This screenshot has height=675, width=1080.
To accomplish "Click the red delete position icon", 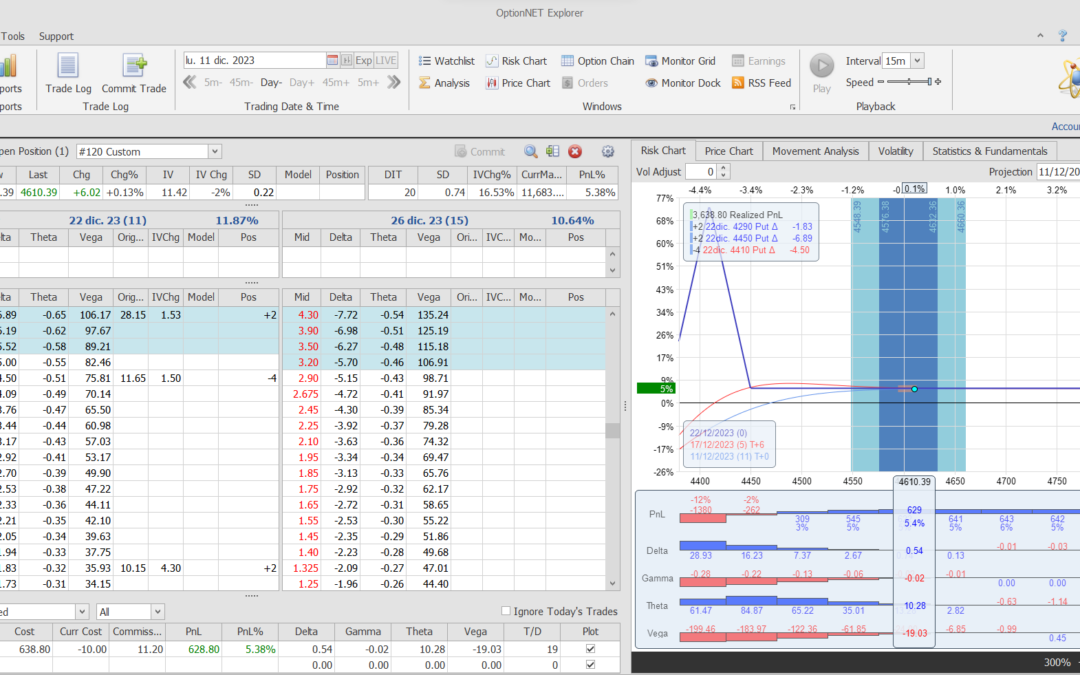I will [575, 151].
